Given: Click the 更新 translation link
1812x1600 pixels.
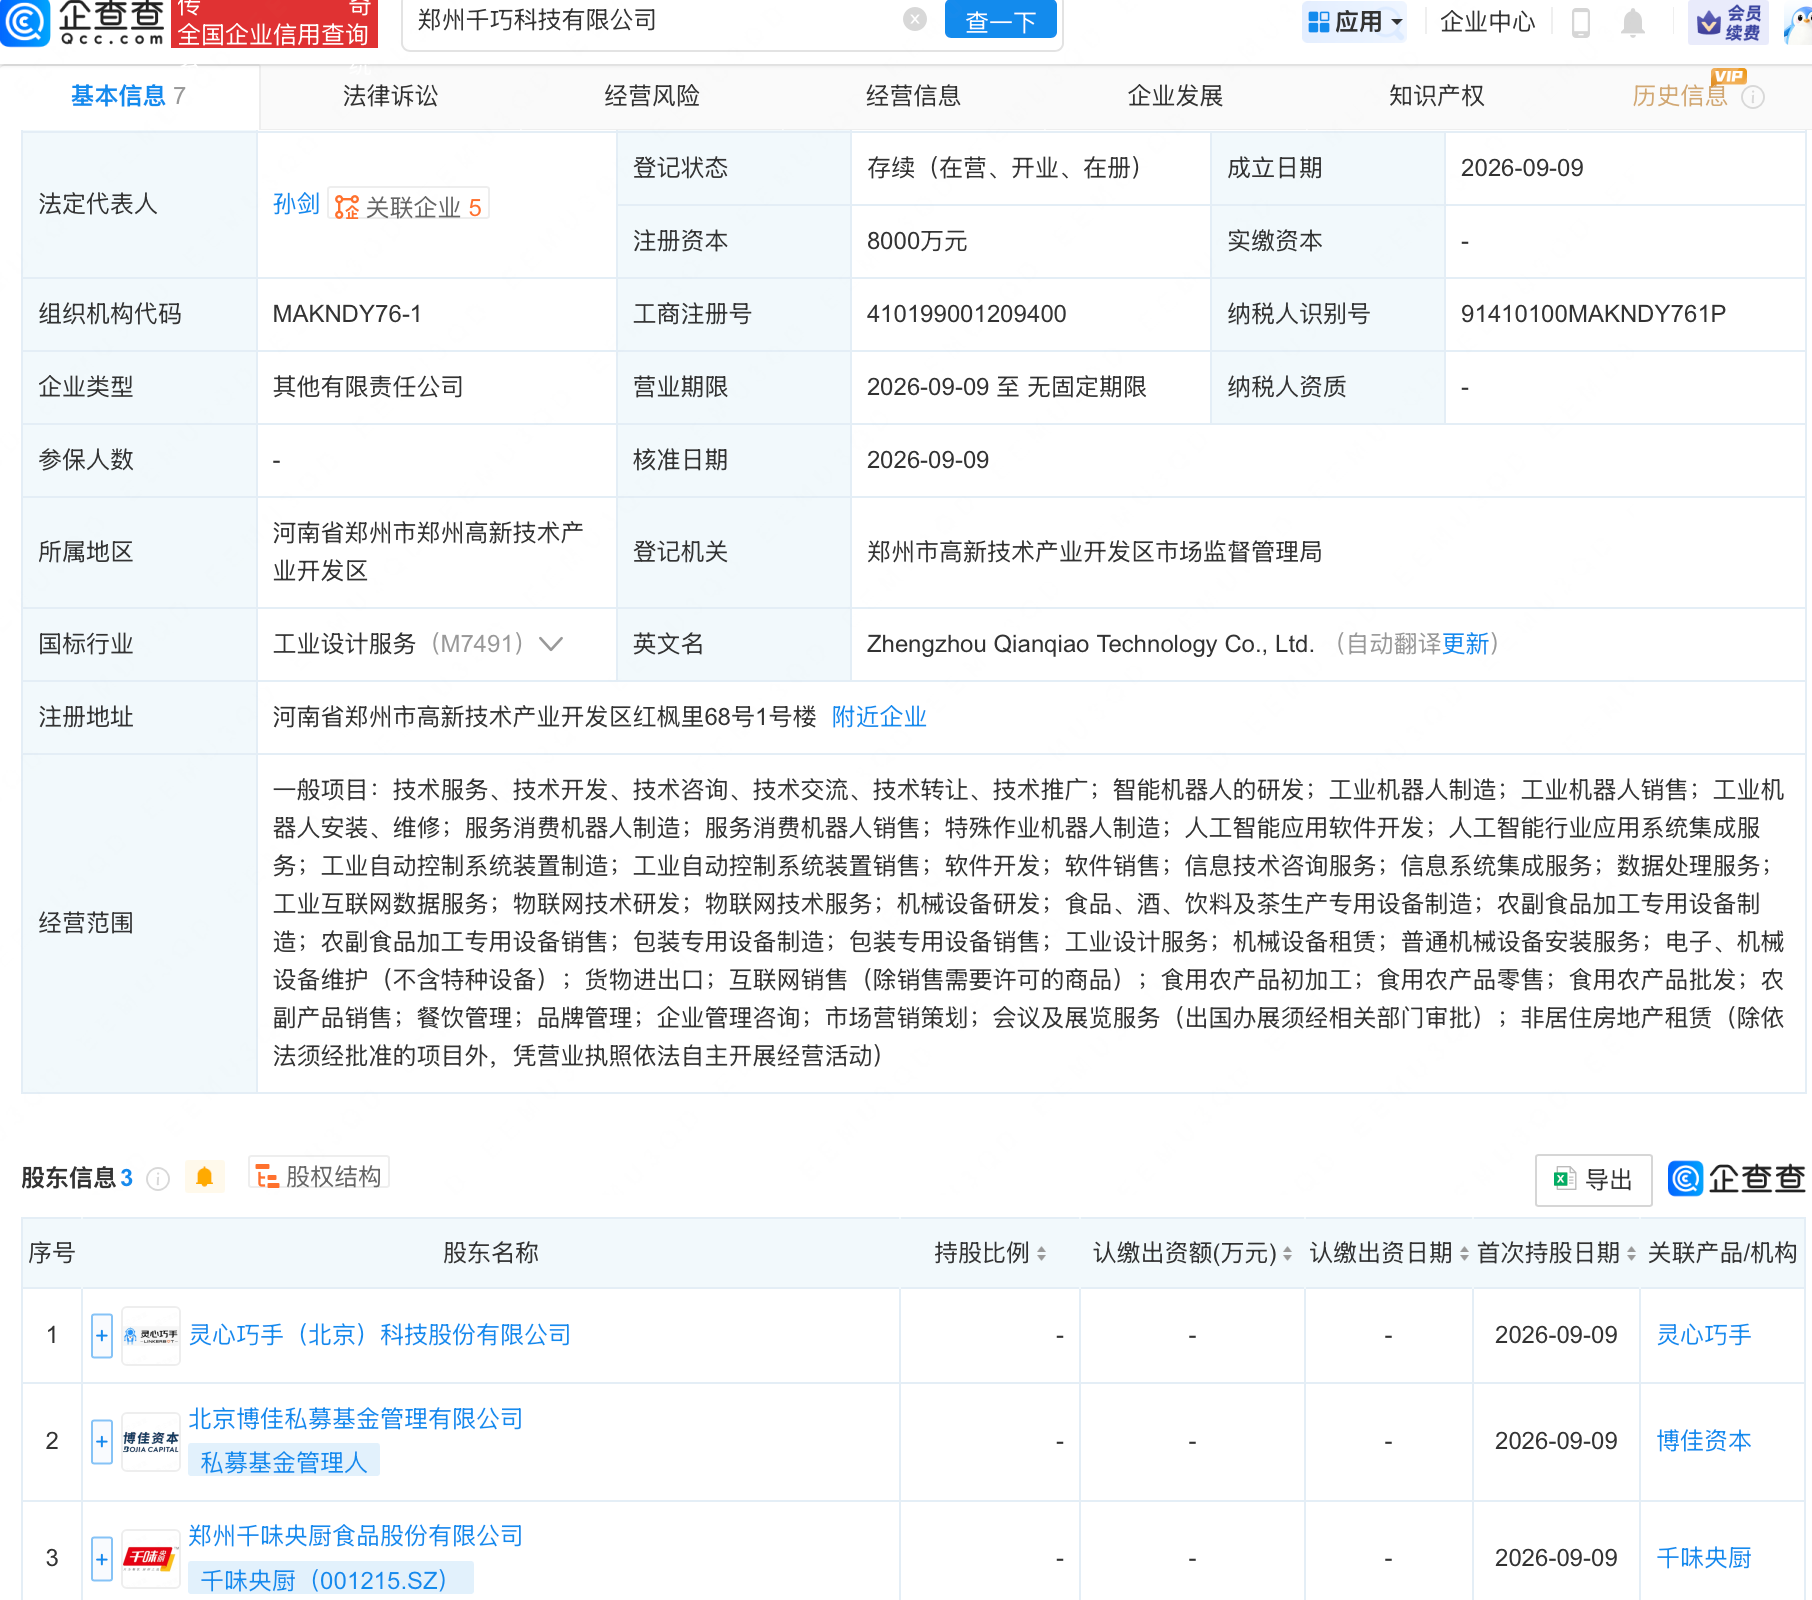Looking at the screenshot, I should coord(1465,644).
